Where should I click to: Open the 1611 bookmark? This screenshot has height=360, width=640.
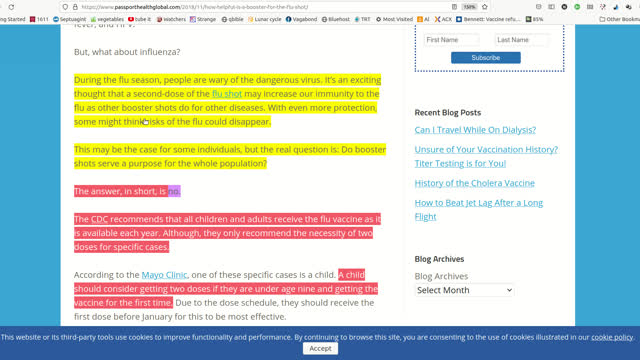39,19
